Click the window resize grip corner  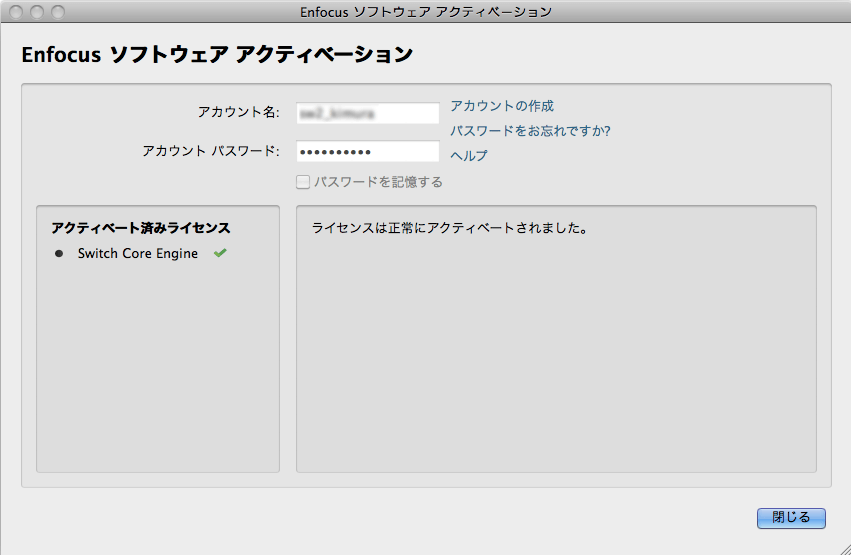[x=844, y=549]
